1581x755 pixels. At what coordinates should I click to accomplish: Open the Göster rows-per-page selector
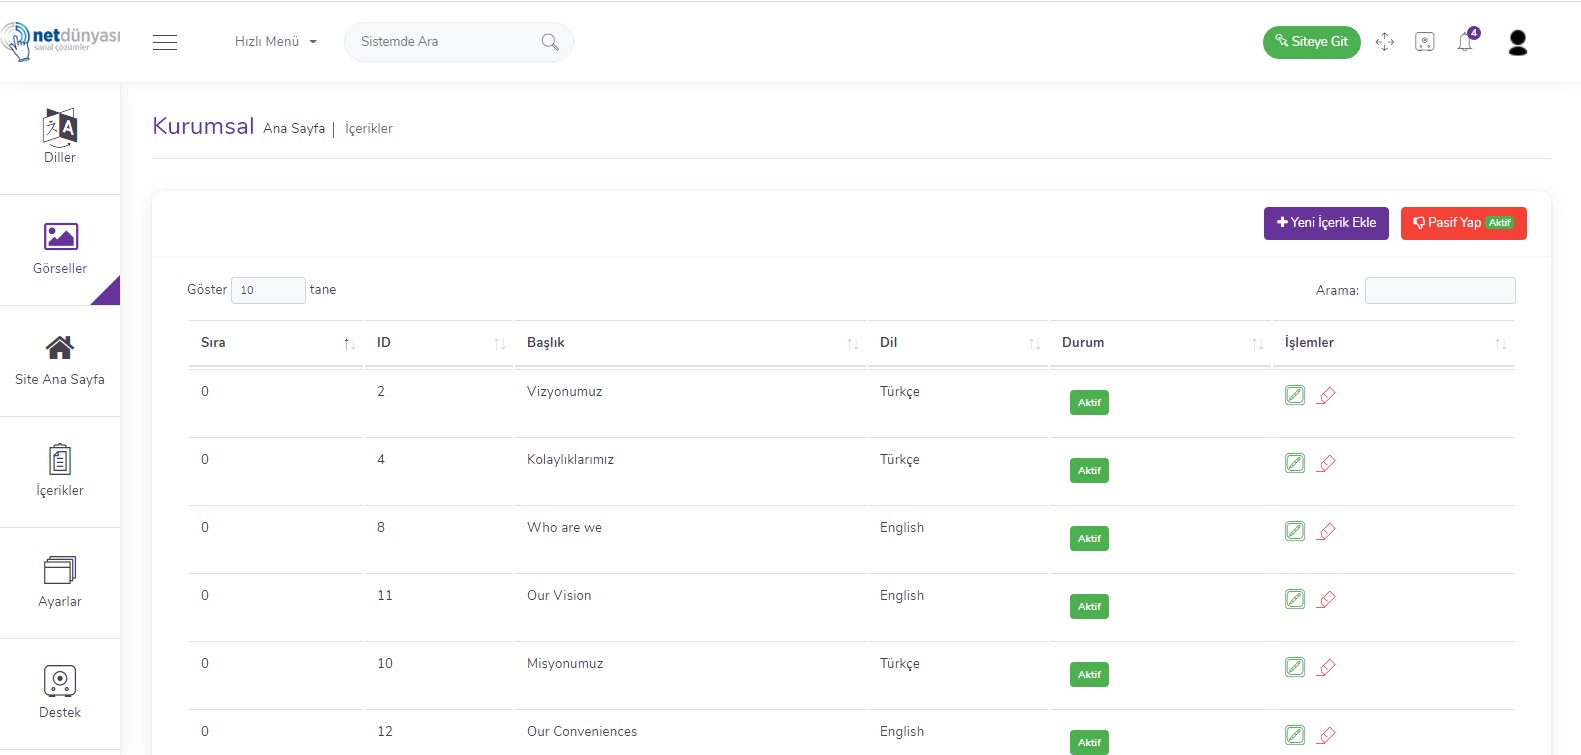(x=268, y=290)
